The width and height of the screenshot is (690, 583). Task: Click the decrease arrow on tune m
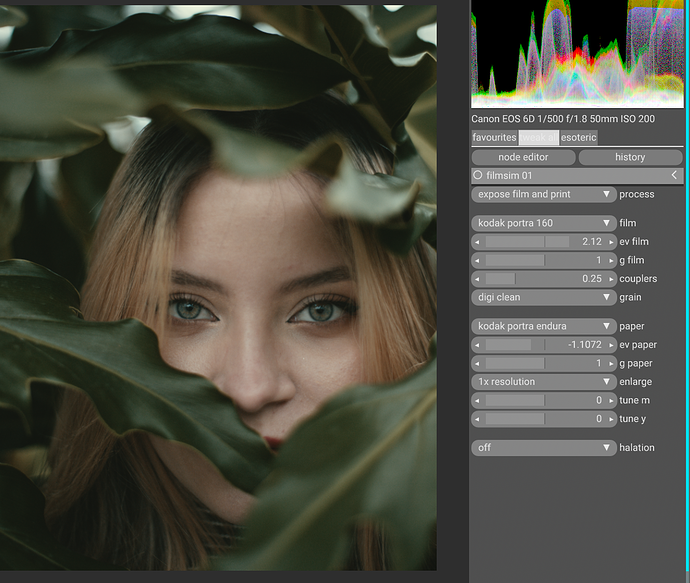477,400
